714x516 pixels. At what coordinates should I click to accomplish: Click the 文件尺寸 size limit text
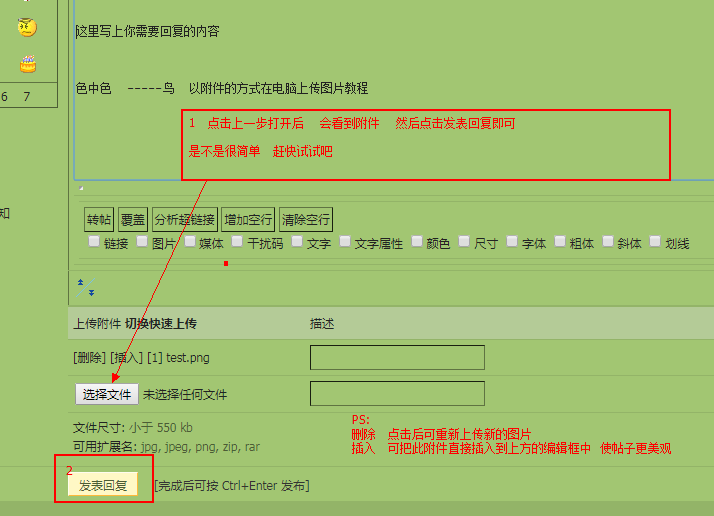pyautogui.click(x=133, y=428)
